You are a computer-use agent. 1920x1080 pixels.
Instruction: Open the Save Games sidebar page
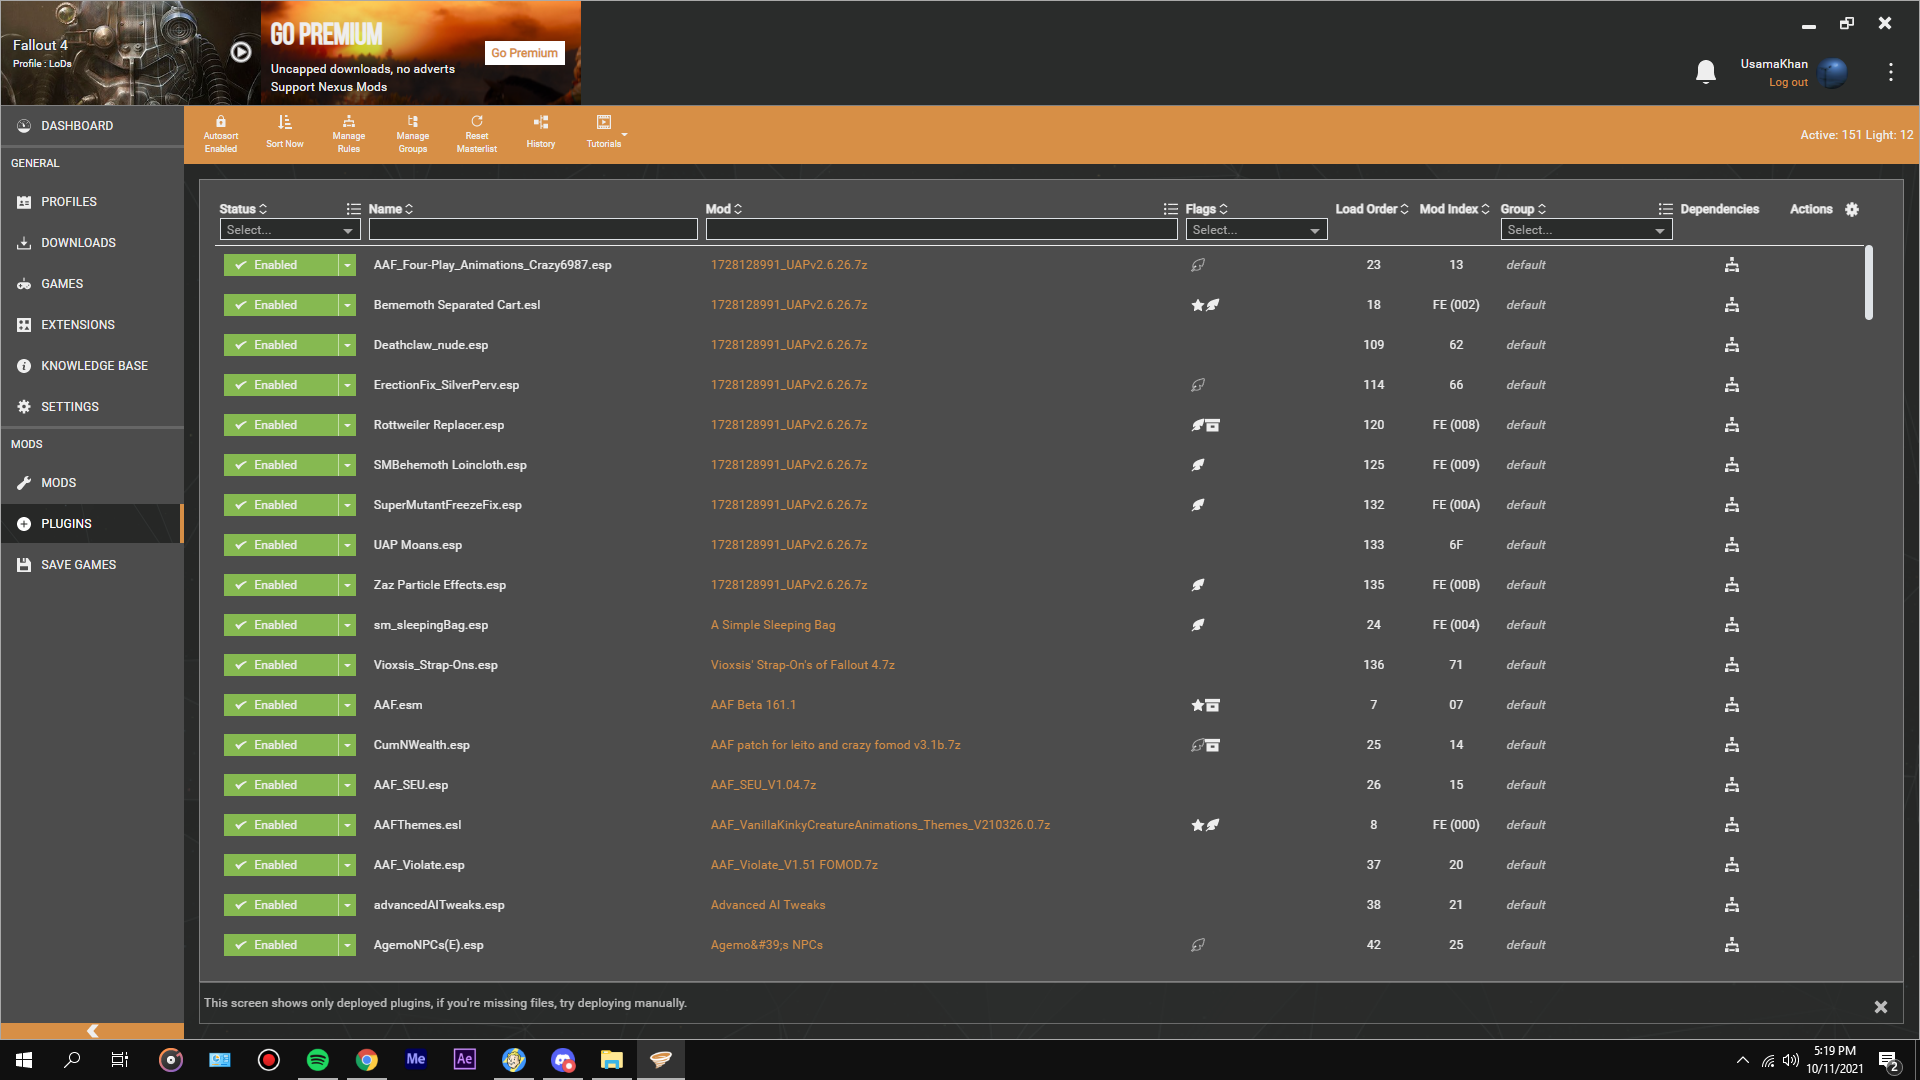pyautogui.click(x=78, y=565)
